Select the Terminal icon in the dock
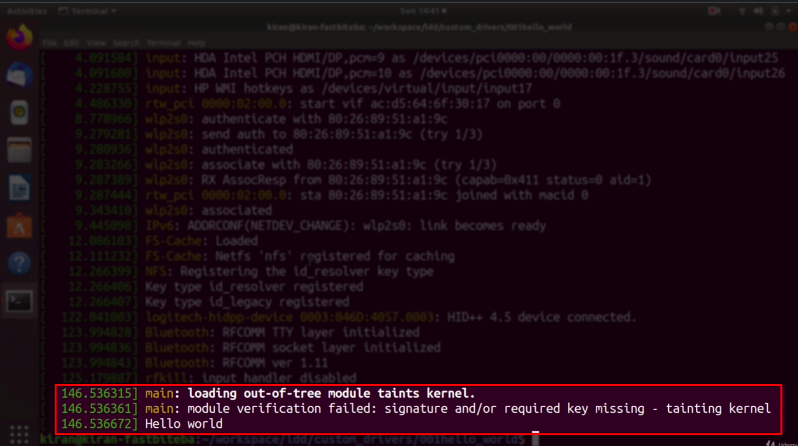This screenshot has height=446, width=798. pyautogui.click(x=19, y=301)
